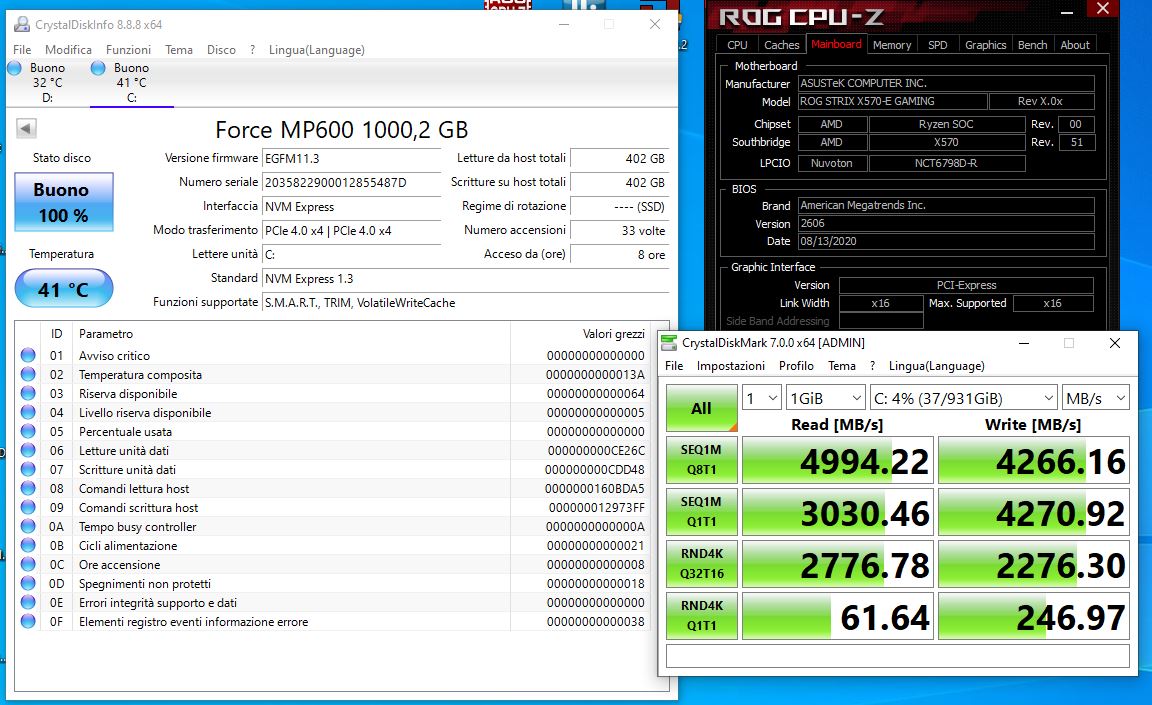Viewport: 1152px width, 705px height.
Task: Switch to Graphics tab in CPU-Z
Action: (985, 45)
